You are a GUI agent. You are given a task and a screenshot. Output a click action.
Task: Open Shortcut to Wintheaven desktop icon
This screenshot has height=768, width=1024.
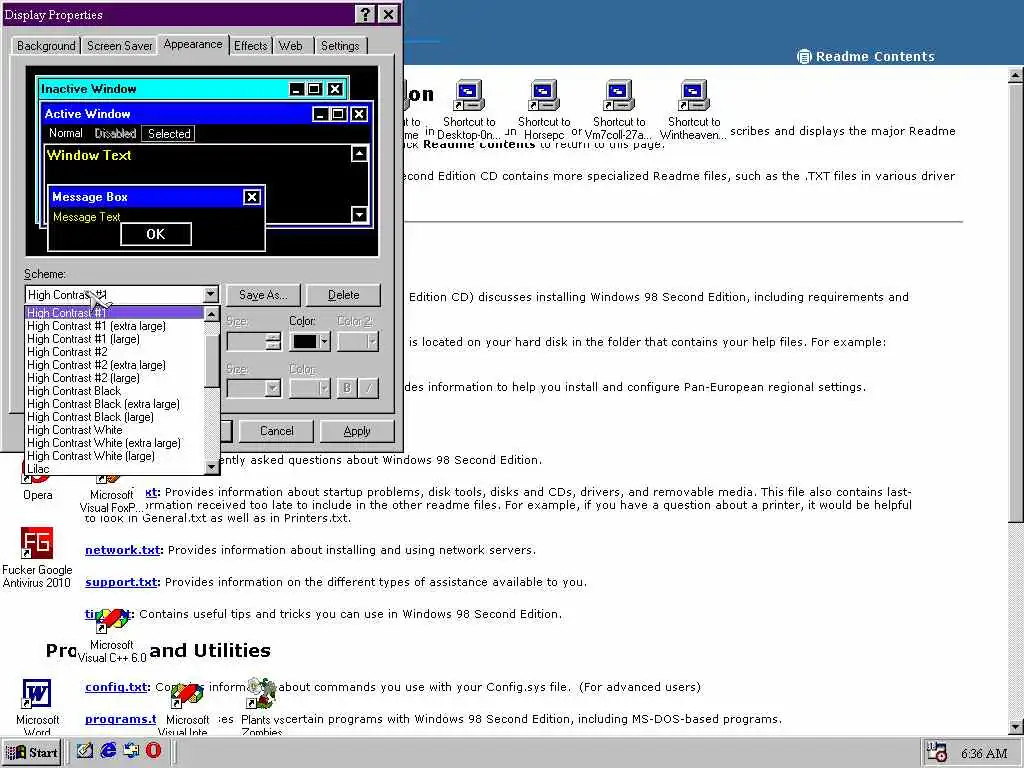694,109
